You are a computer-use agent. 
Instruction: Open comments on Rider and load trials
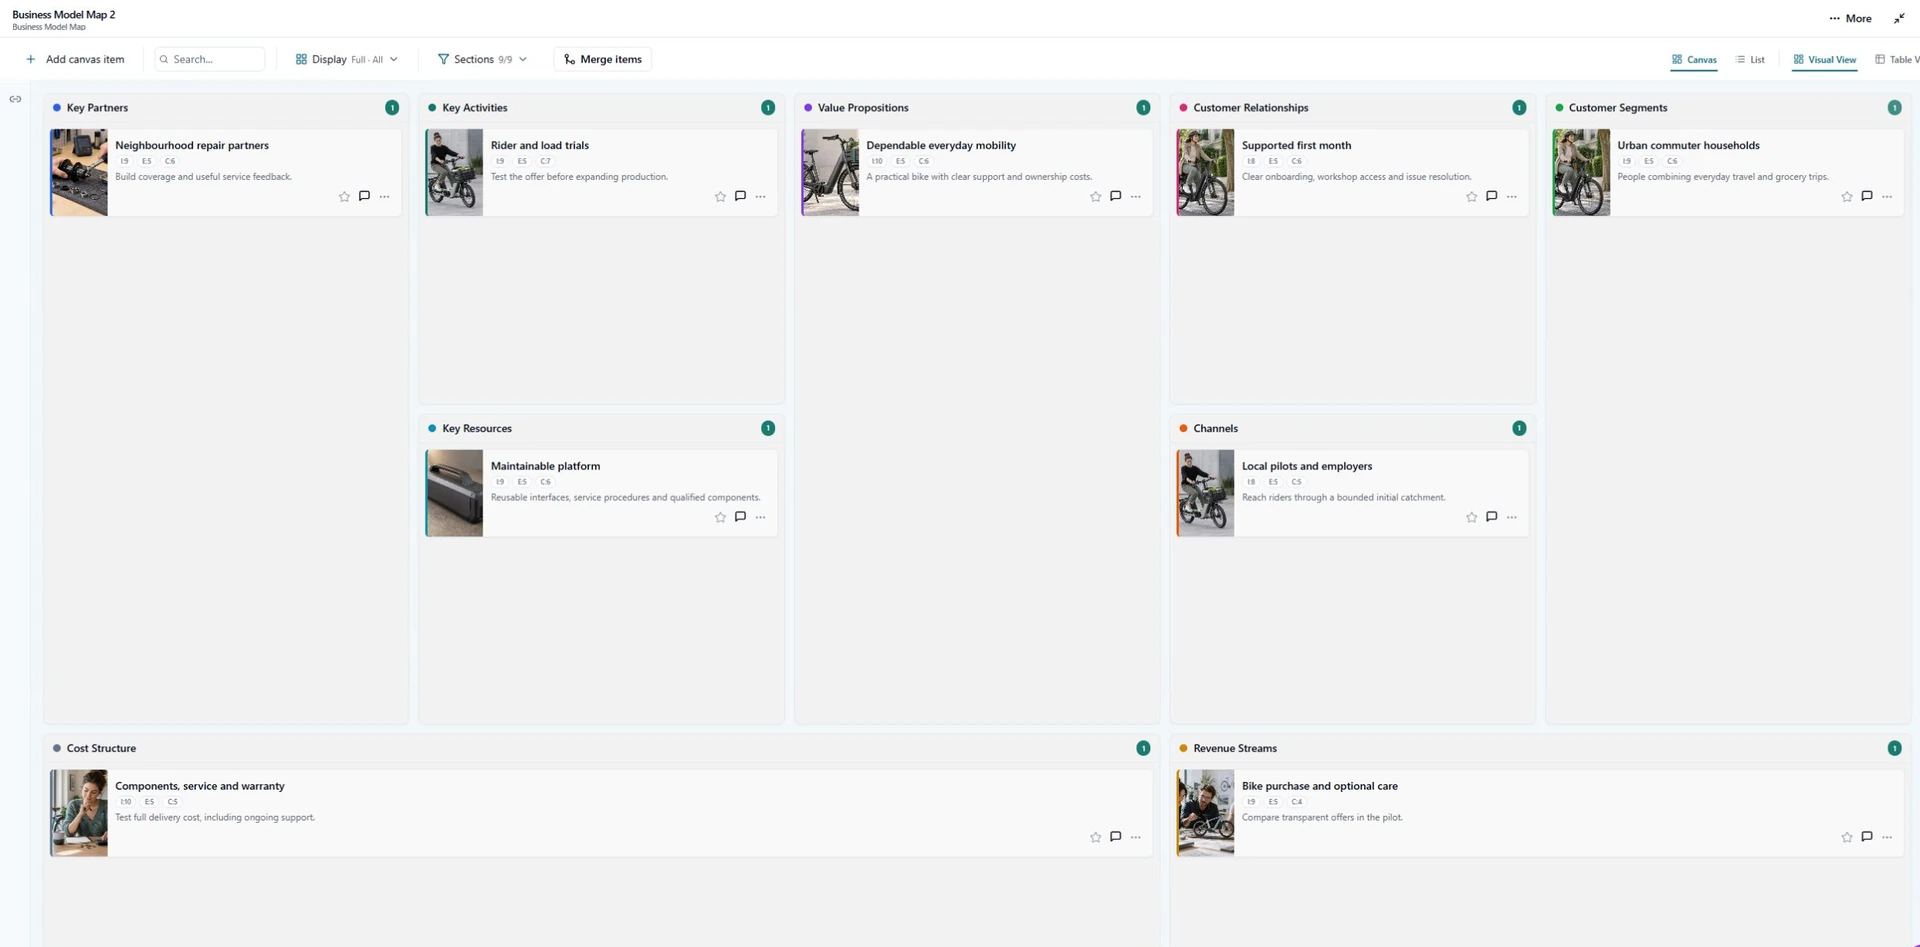[740, 196]
